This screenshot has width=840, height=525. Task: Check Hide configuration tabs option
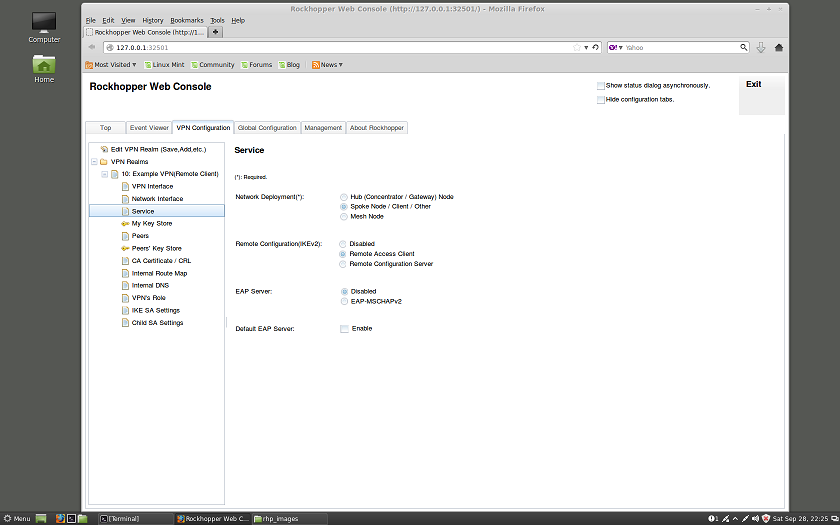tap(600, 100)
